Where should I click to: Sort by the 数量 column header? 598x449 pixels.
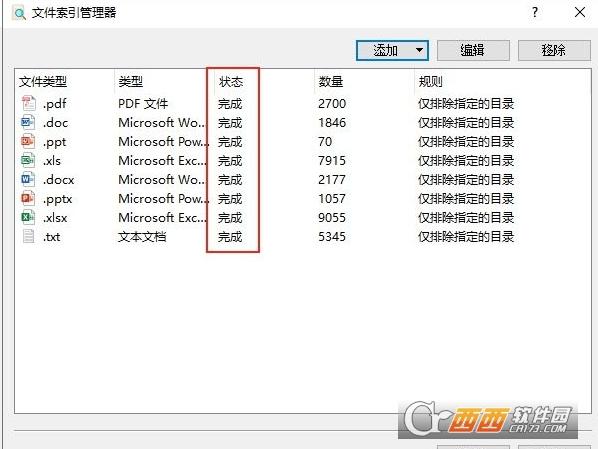331,81
